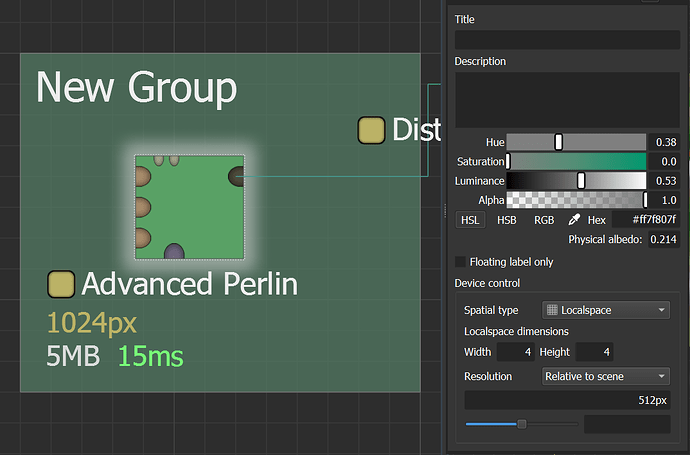Click the Hex color value field
This screenshot has width=690, height=455.
[646, 220]
